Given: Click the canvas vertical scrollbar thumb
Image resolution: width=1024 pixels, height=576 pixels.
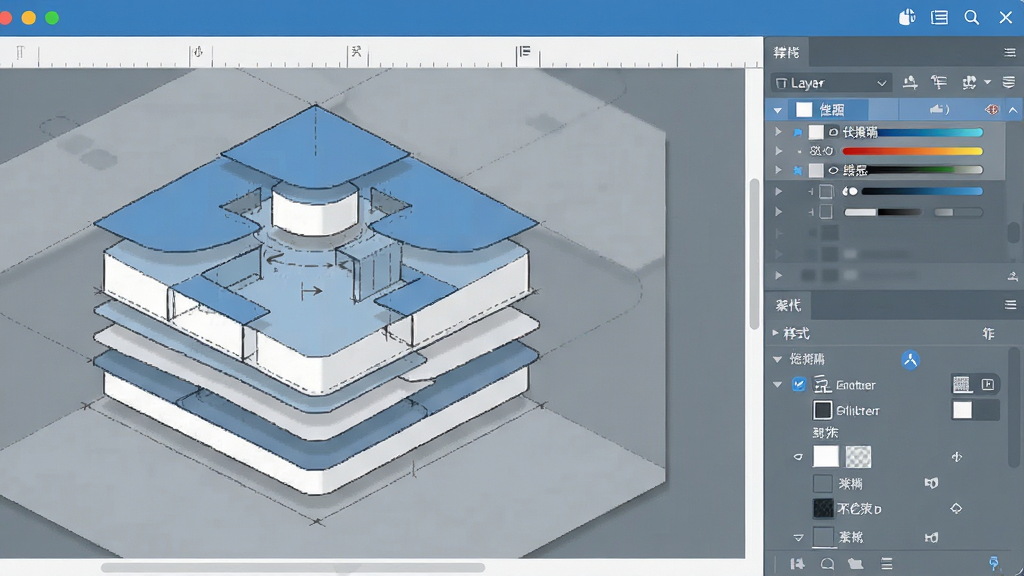Looking at the screenshot, I should [x=754, y=253].
